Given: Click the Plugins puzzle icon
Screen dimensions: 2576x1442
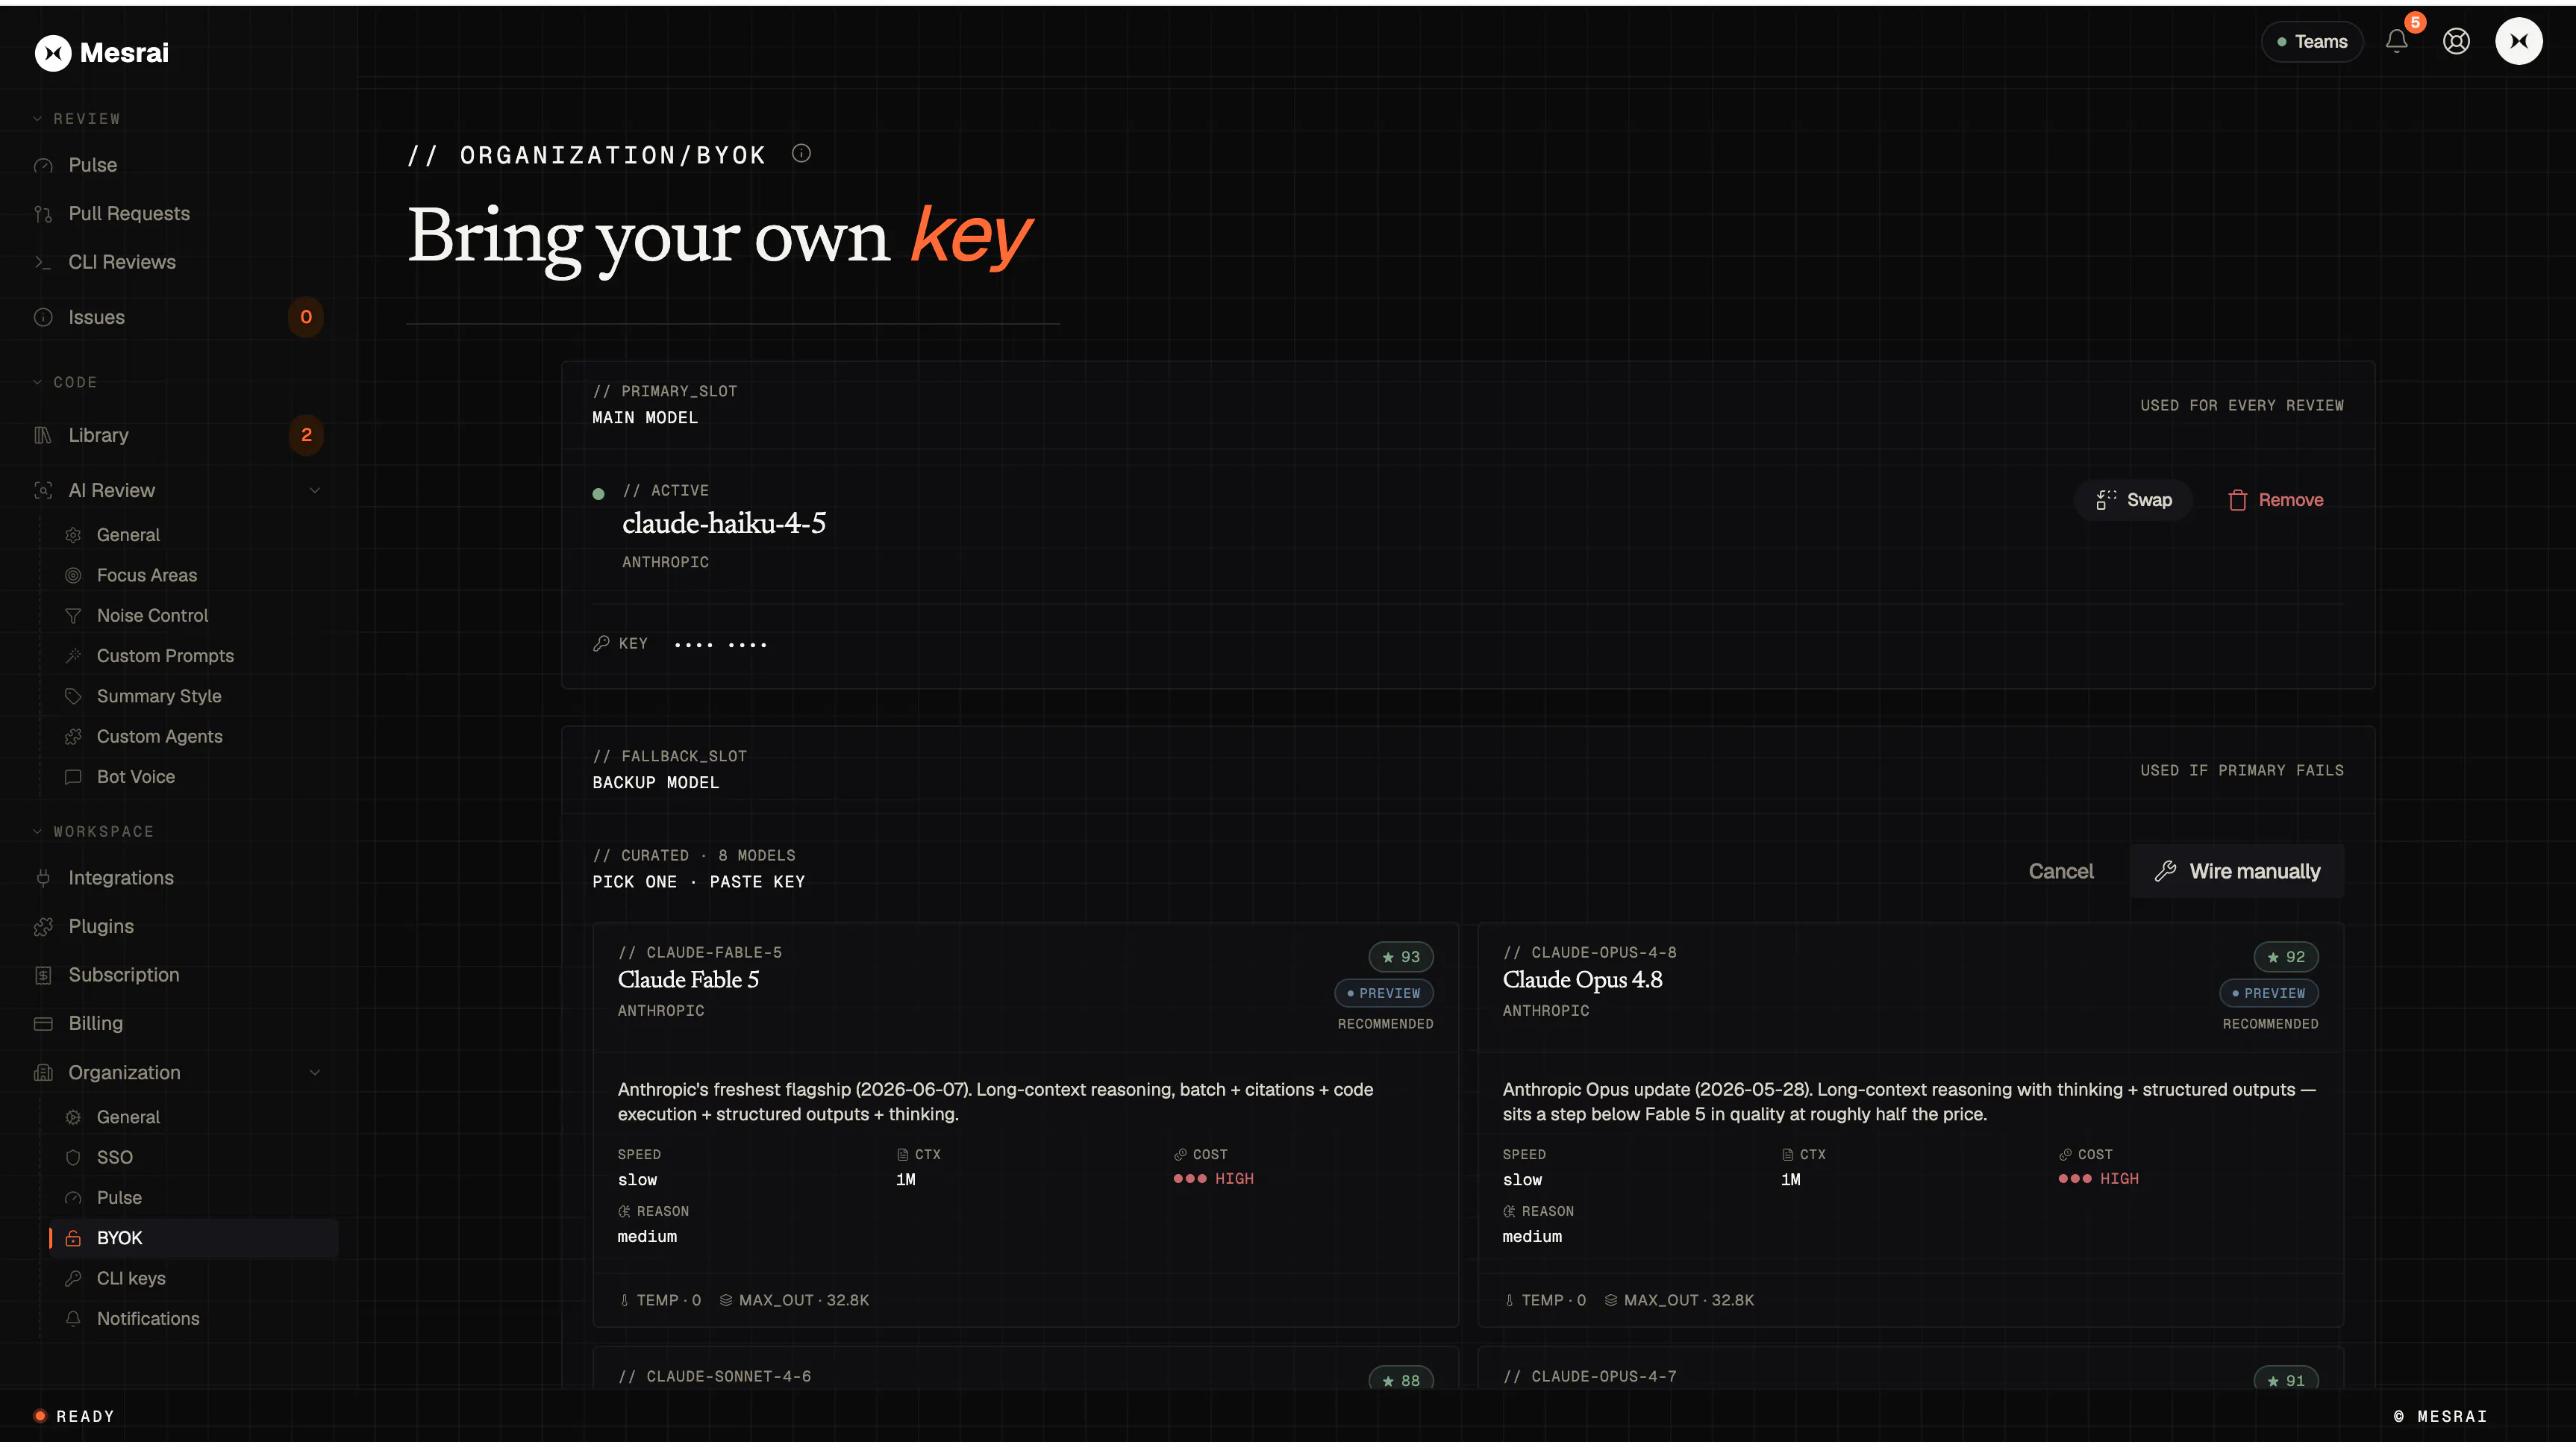Looking at the screenshot, I should tap(43, 927).
